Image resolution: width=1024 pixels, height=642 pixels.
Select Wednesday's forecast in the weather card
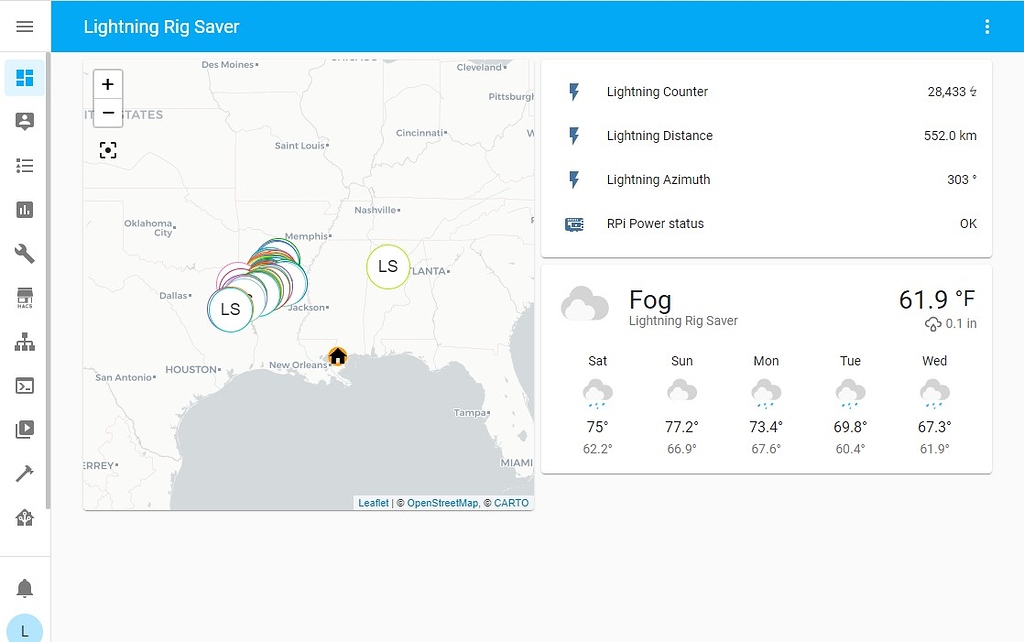click(933, 400)
